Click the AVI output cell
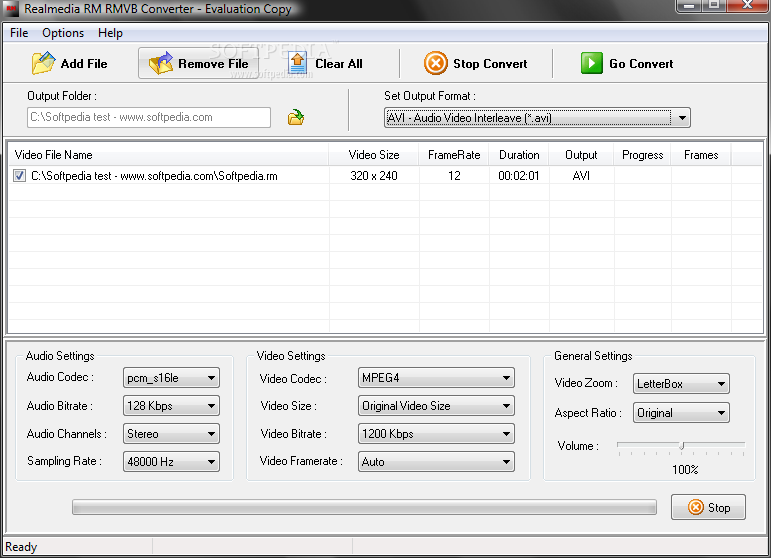 coord(581,176)
